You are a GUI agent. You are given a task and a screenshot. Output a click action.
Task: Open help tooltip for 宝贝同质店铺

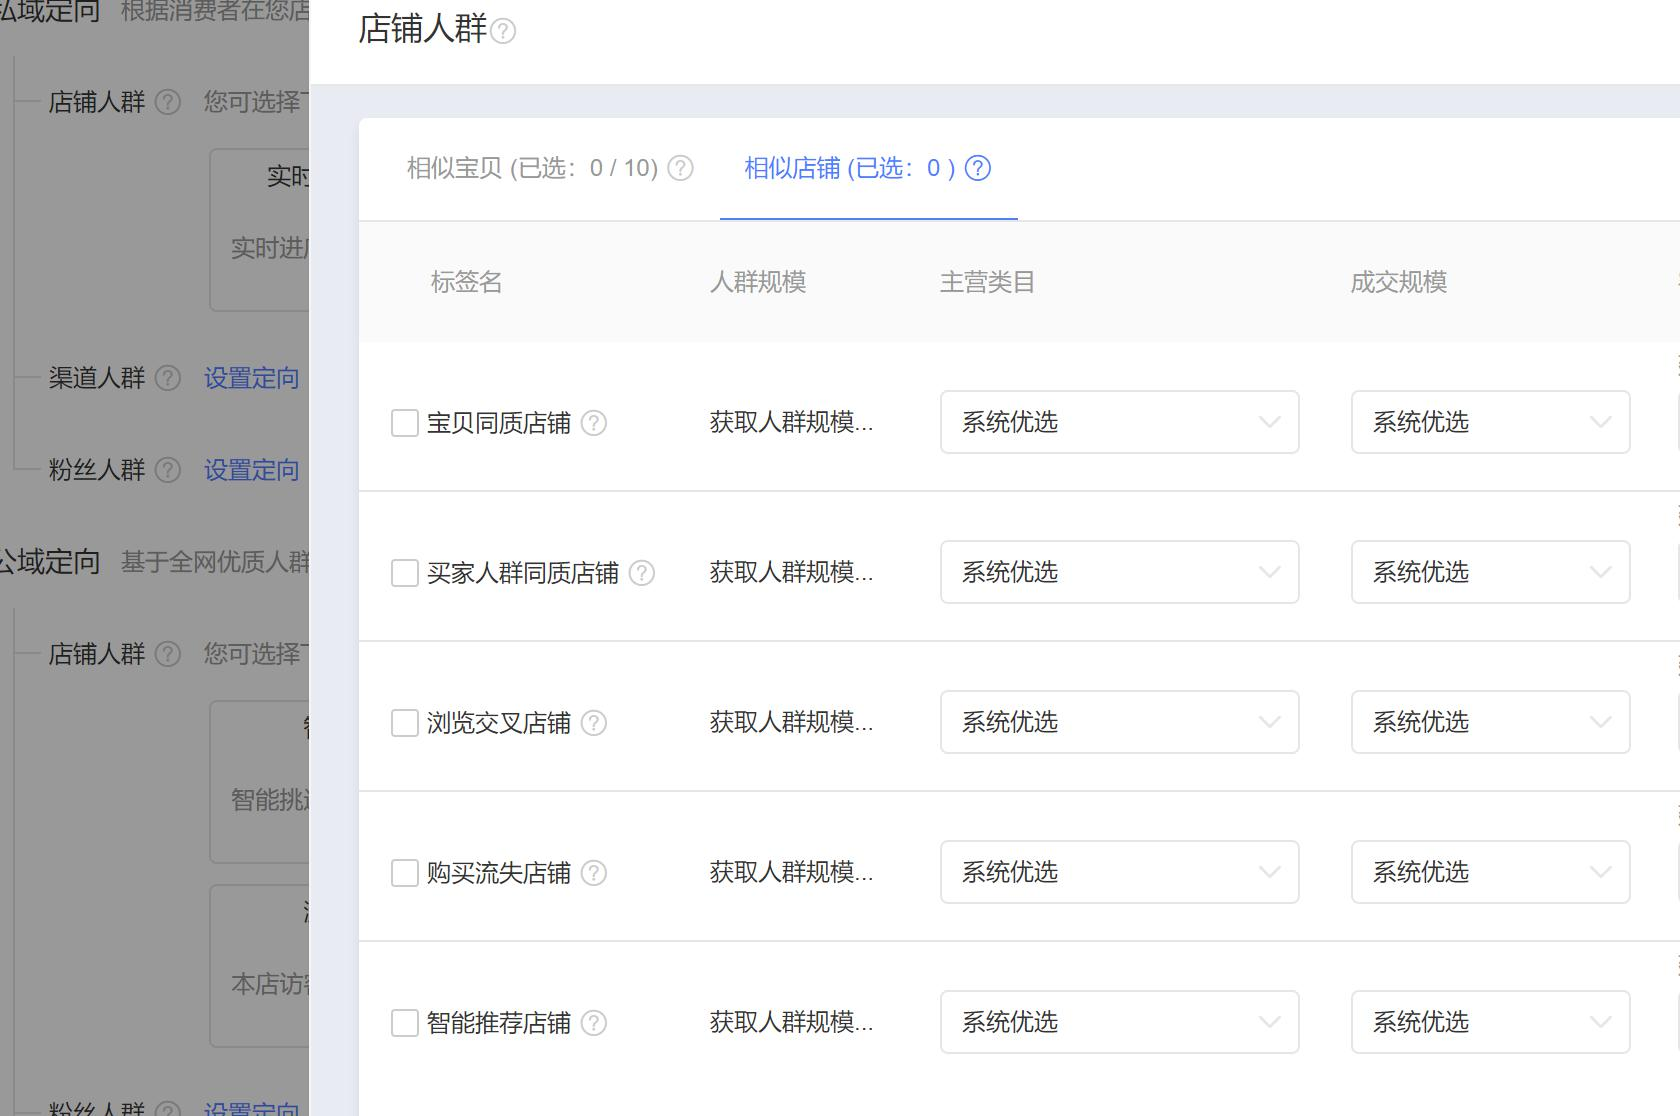pos(594,423)
